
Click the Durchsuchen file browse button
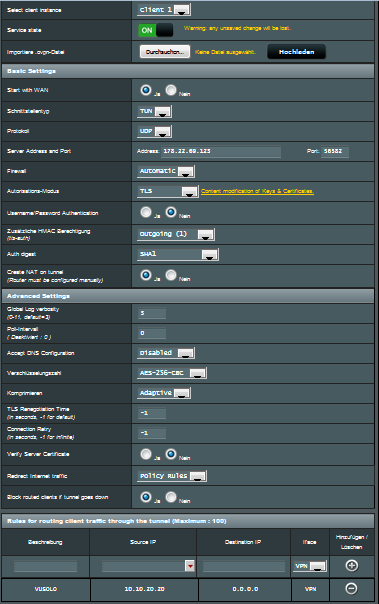tap(165, 52)
